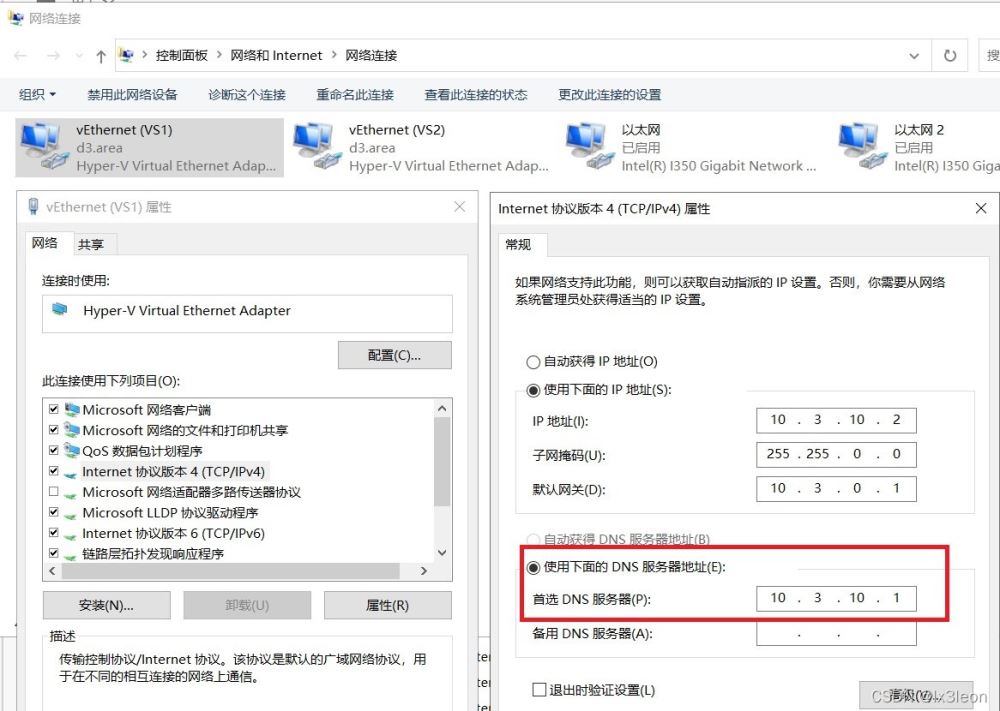The image size is (1000, 711).
Task: Click the 属性(R) button
Action: 387,605
